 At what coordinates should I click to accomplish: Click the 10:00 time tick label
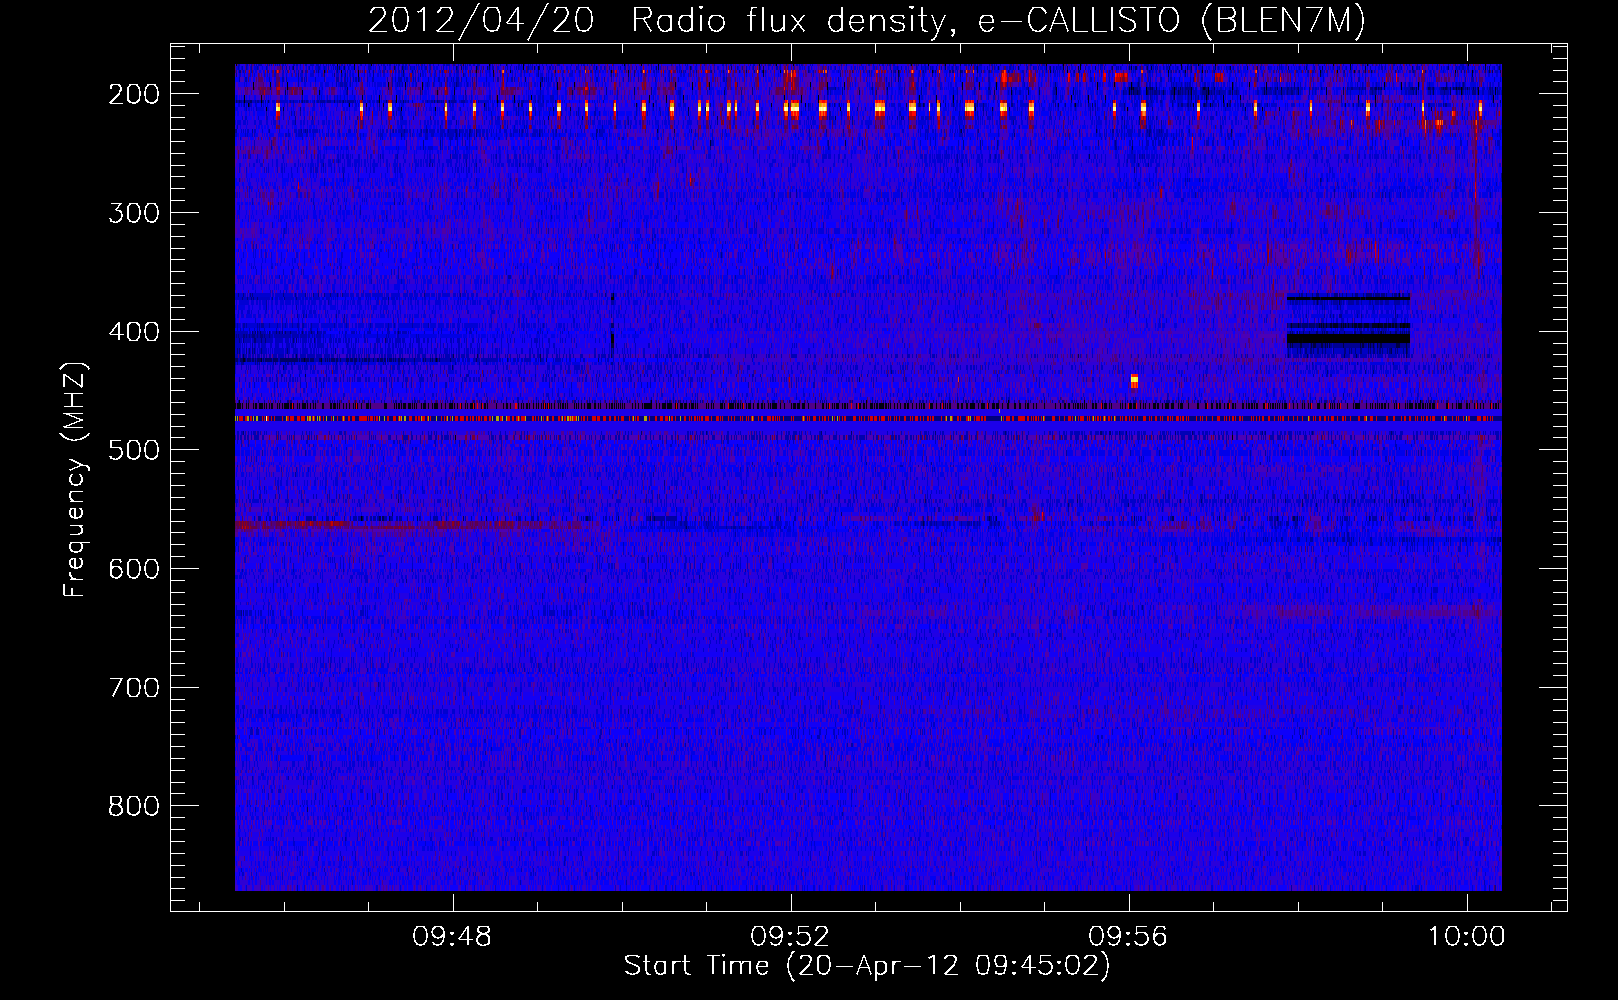[x=1467, y=936]
